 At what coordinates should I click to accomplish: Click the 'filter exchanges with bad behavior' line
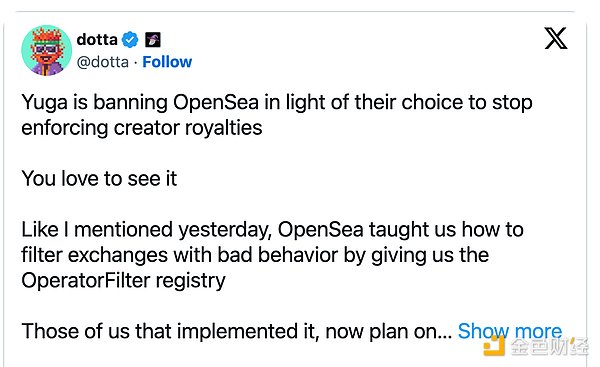tap(180, 255)
